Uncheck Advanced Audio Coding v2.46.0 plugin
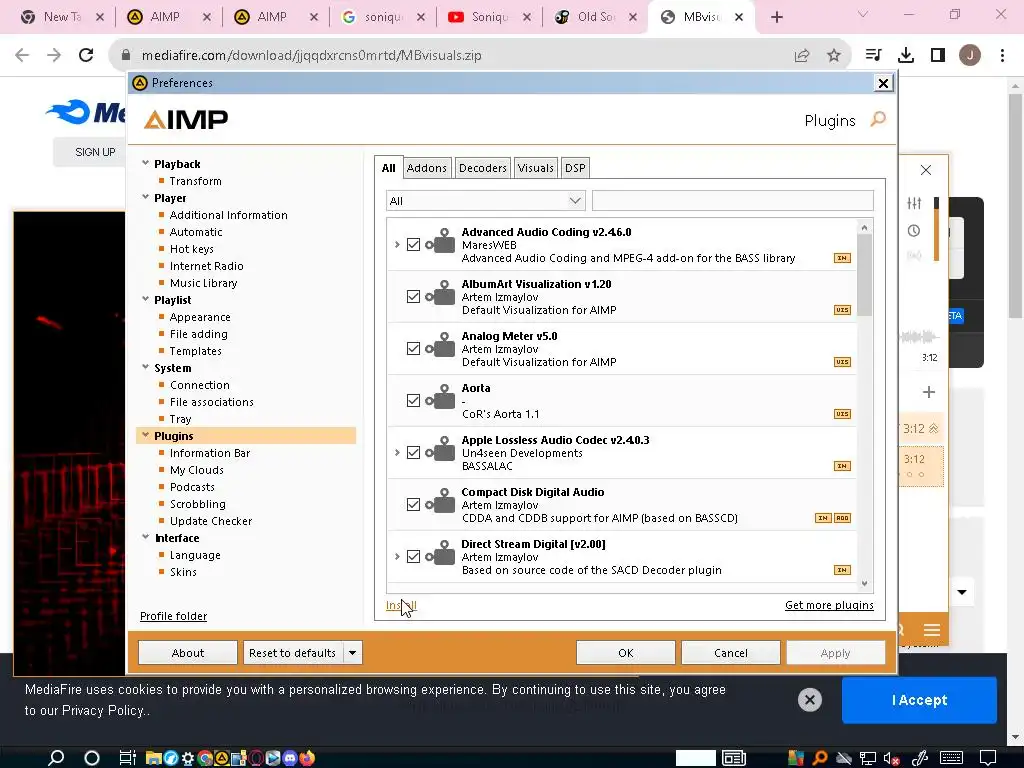Screen dimensions: 1024x768 (x=413, y=244)
